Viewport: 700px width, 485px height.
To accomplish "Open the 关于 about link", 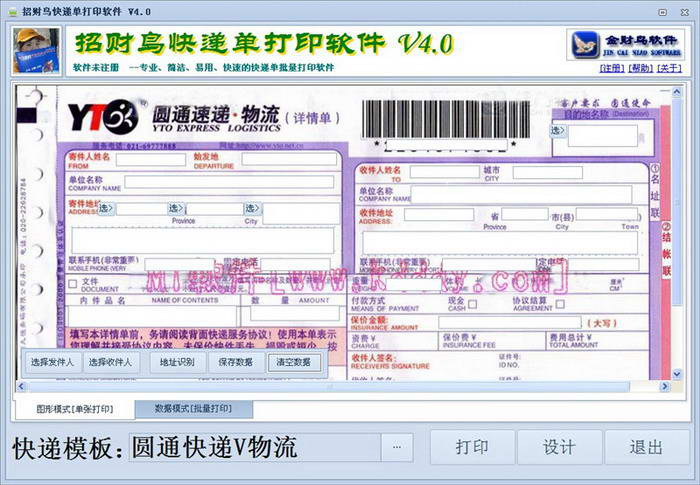I will 669,68.
